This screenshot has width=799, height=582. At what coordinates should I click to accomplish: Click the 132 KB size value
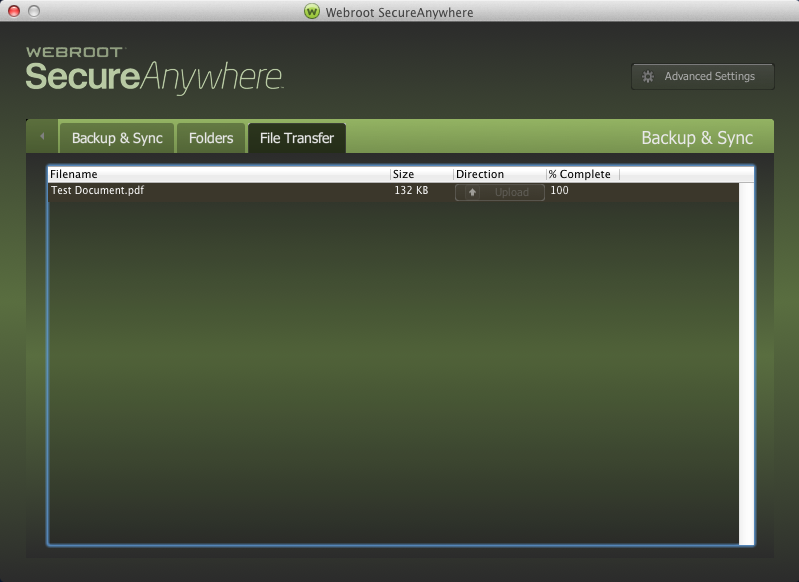tap(411, 191)
